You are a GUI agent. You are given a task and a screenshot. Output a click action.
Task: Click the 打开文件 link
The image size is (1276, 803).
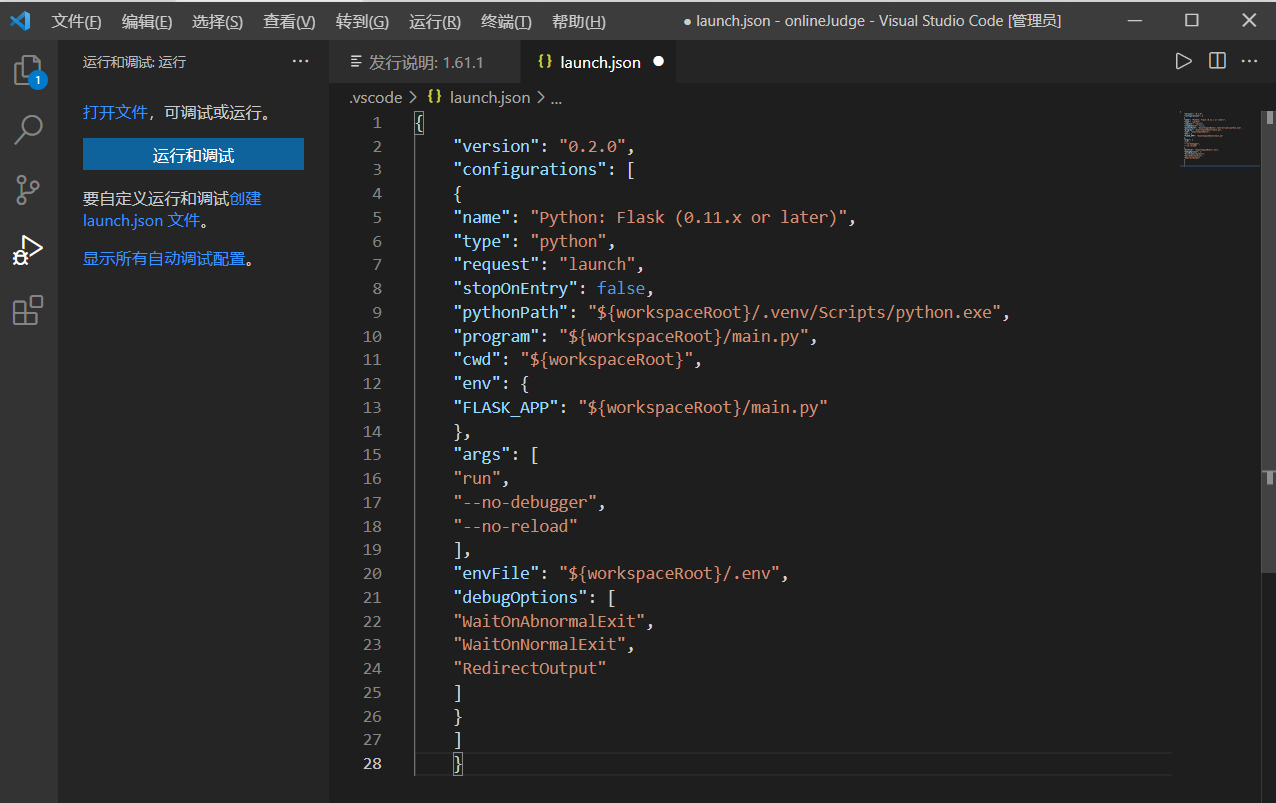coord(115,113)
